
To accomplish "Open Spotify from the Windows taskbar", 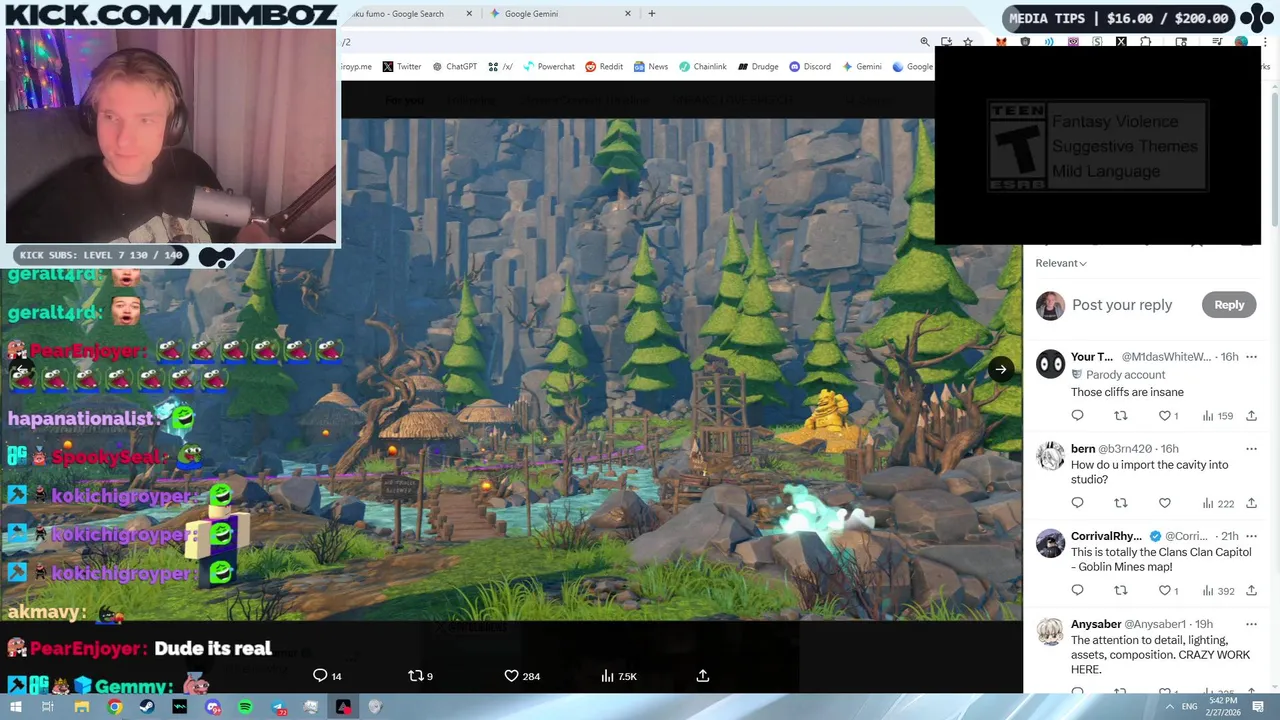I will [x=245, y=707].
